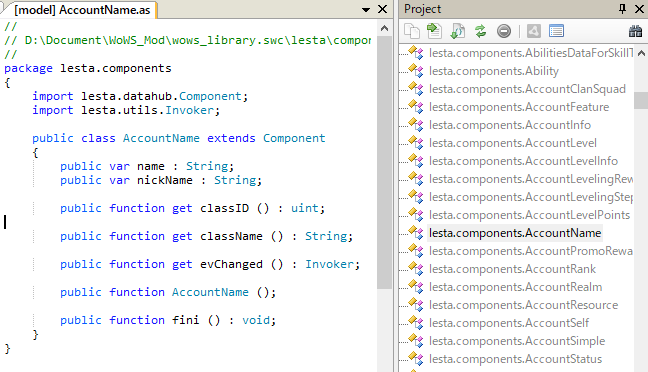Click the Synchronize With Active File icon

click(434, 31)
